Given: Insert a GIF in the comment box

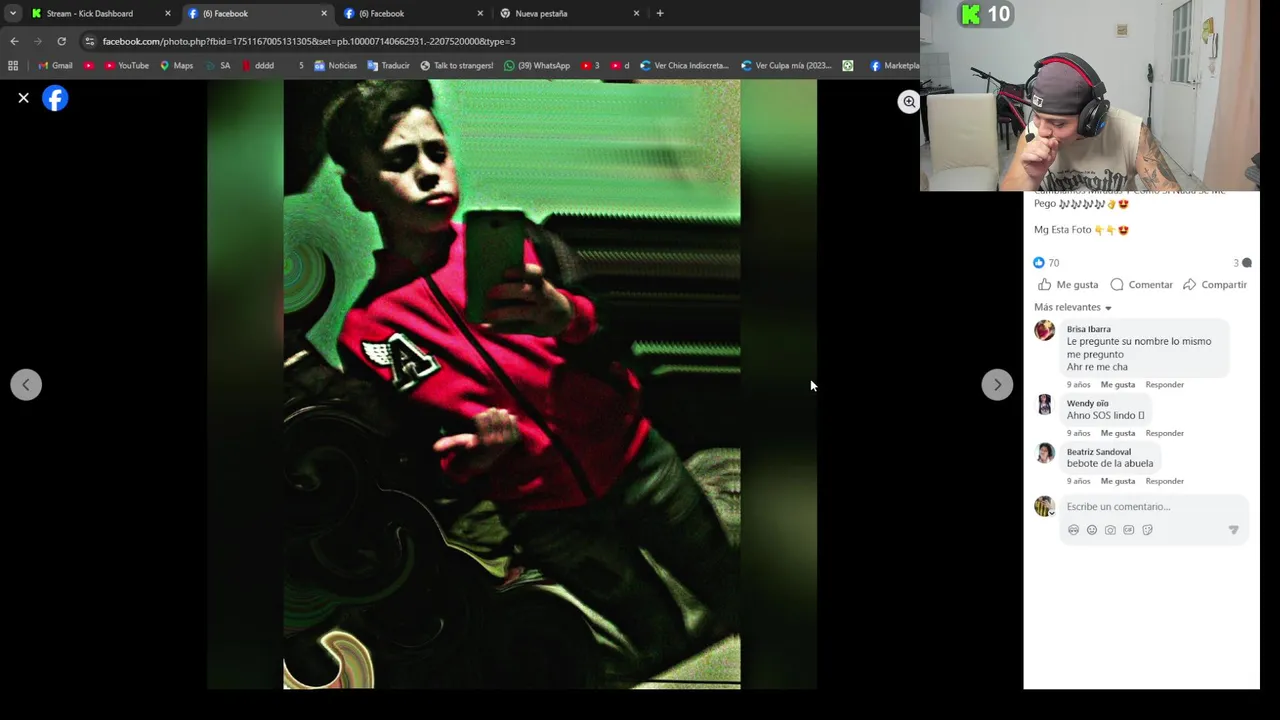Looking at the screenshot, I should [1129, 530].
